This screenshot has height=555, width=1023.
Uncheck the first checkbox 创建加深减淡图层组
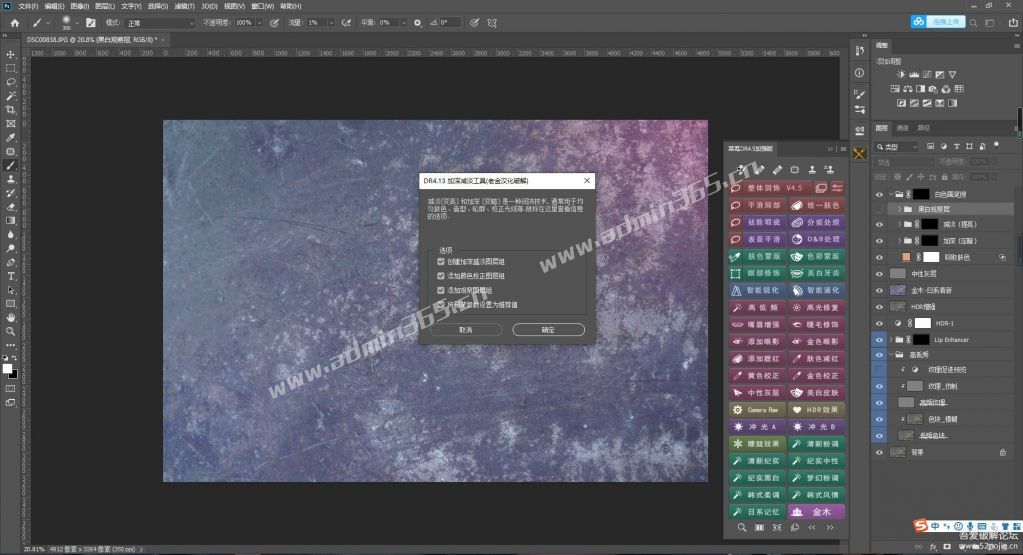[441, 262]
